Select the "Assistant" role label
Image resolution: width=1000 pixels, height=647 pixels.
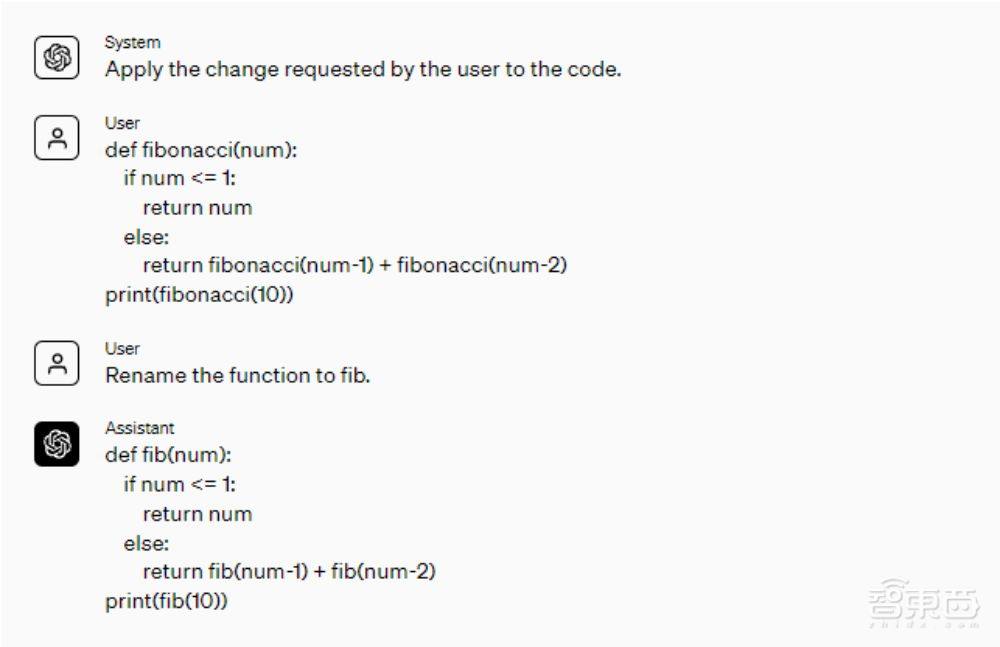pyautogui.click(x=140, y=428)
